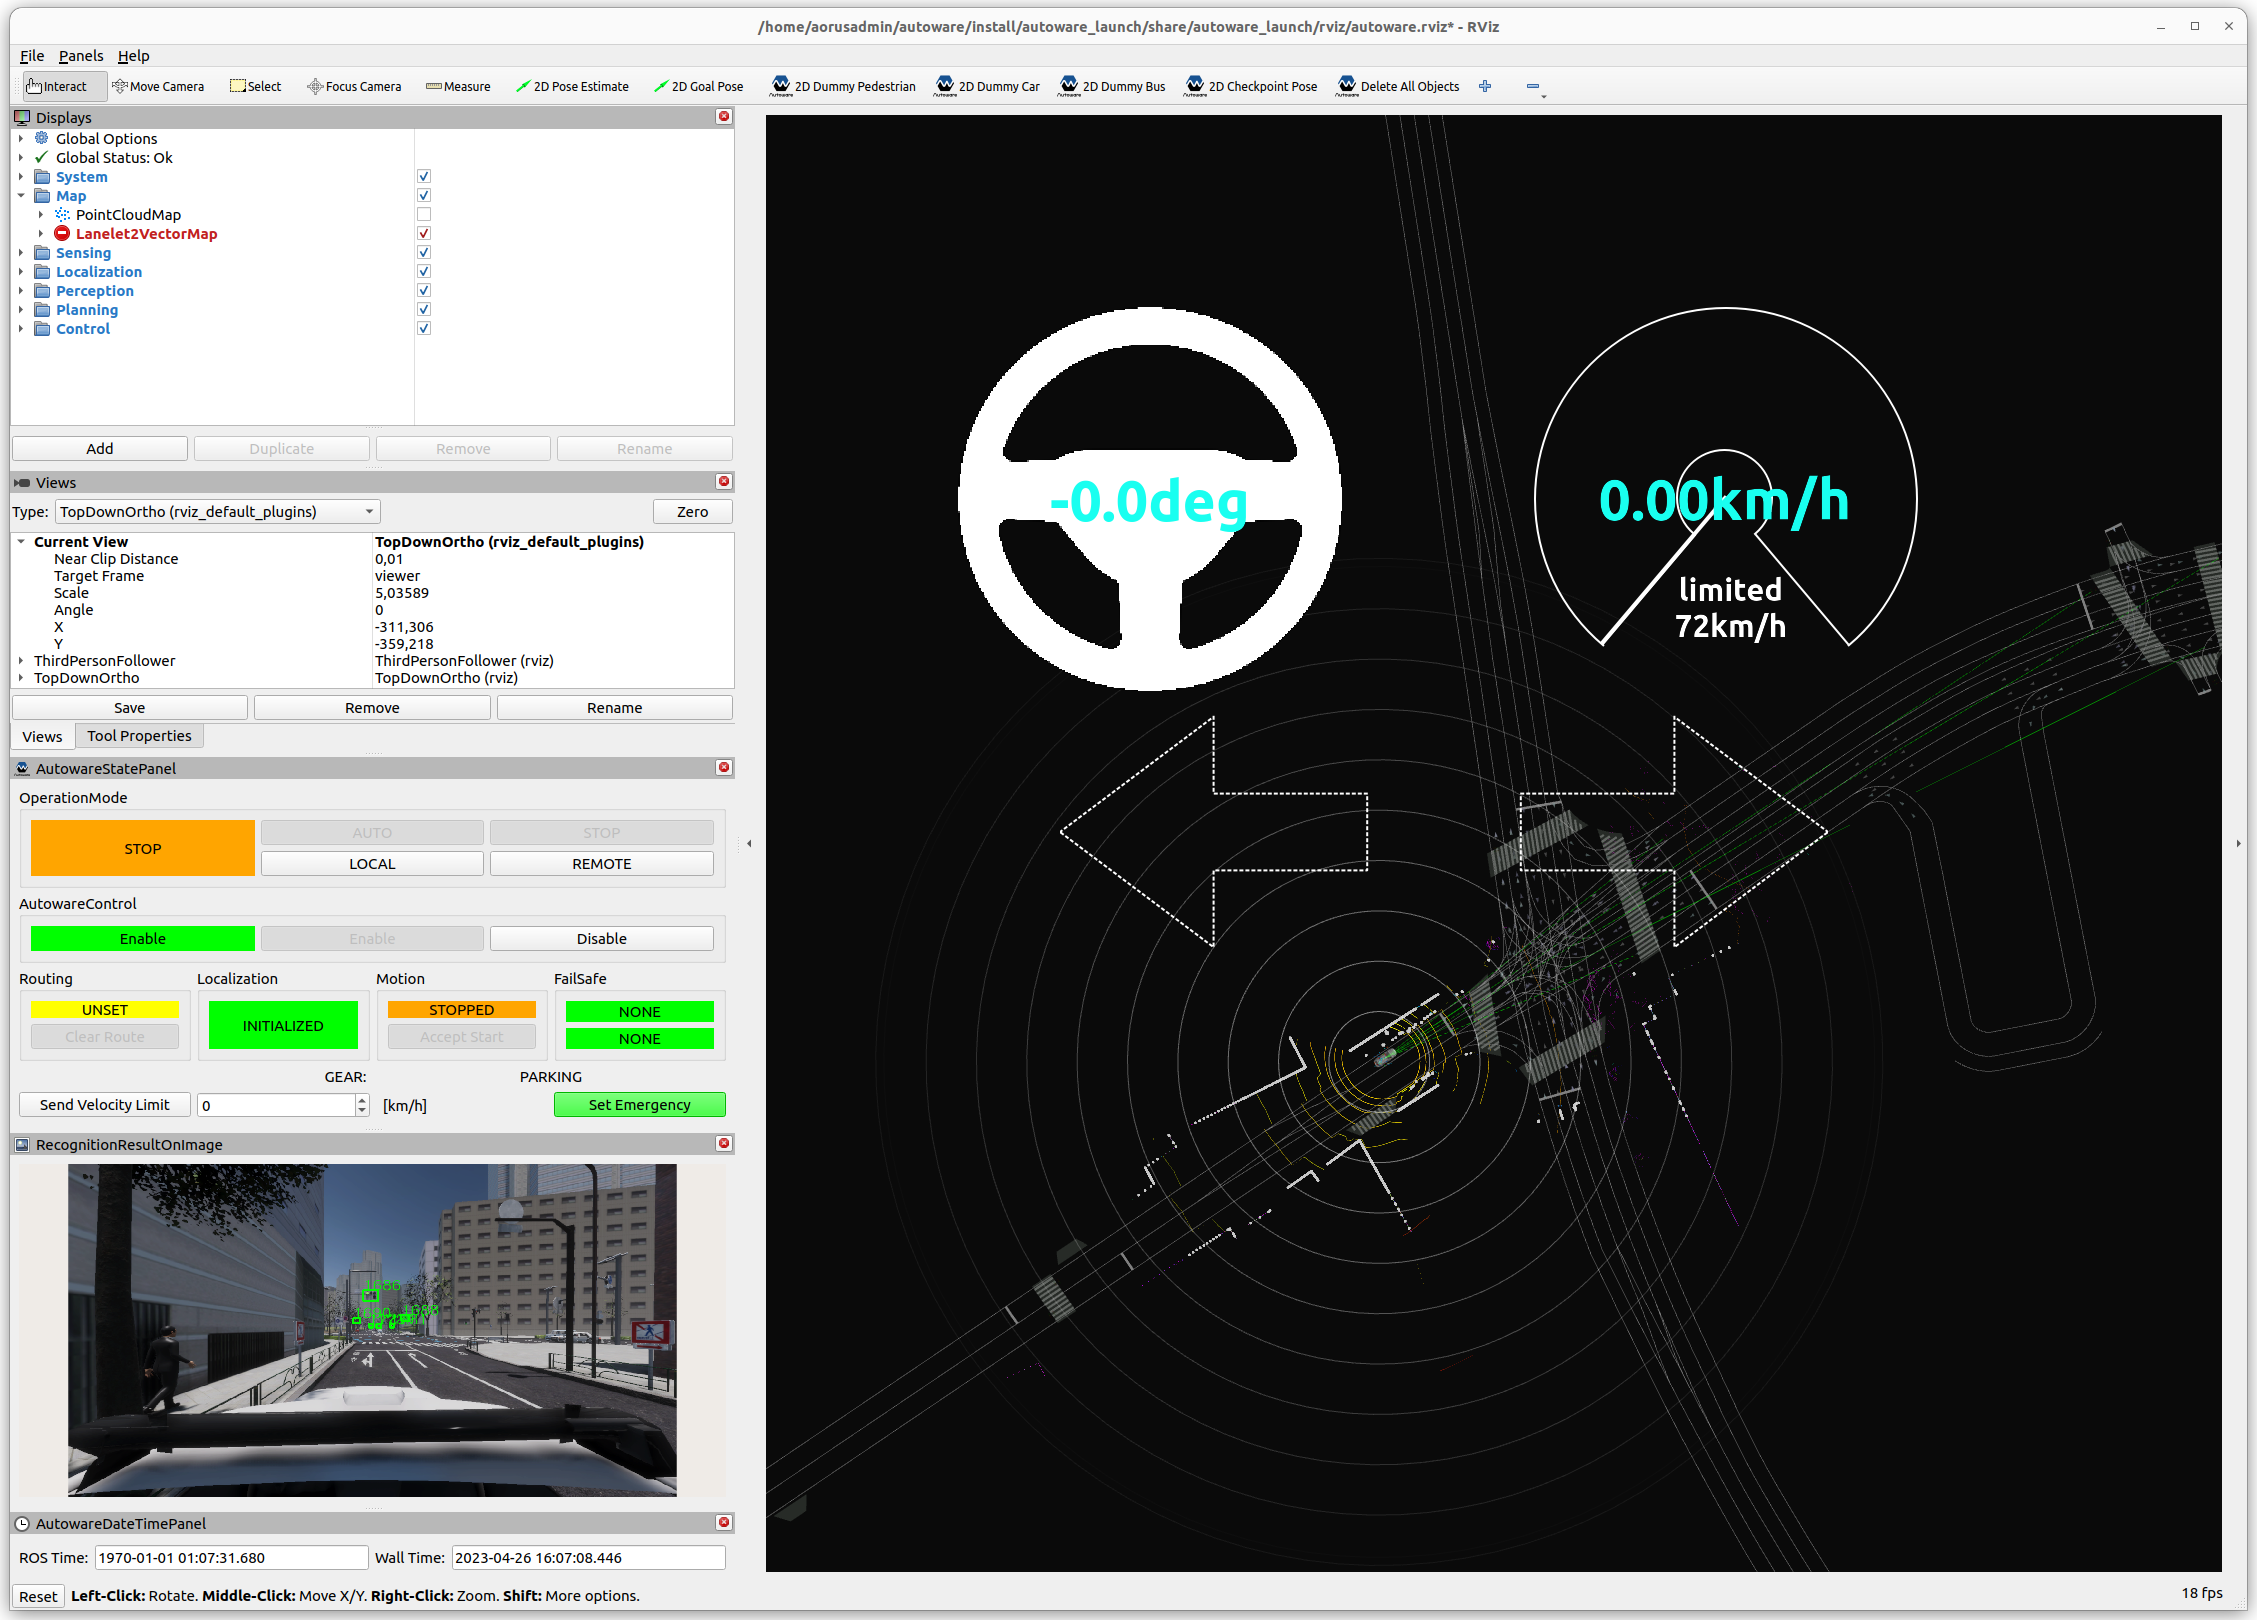Activate the 2D Dummy Car tool
This screenshot has width=2257, height=1620.
[x=987, y=86]
